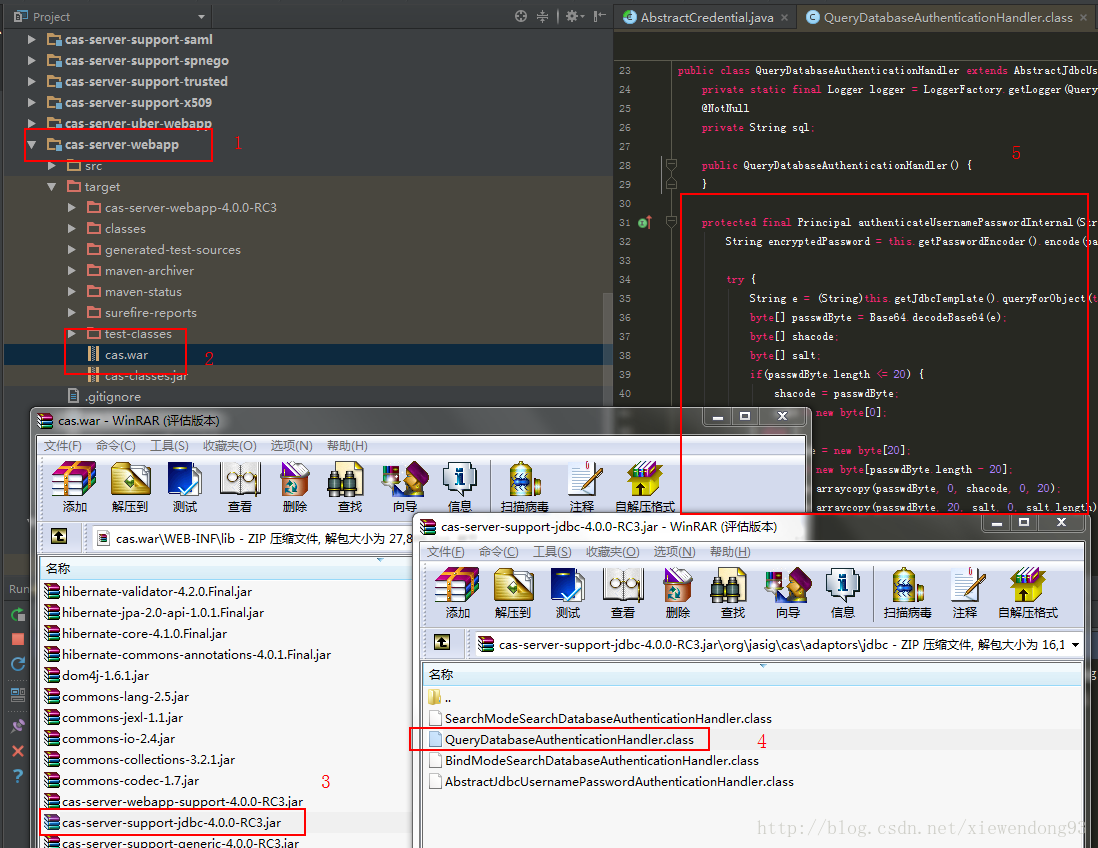Expand cas-server-support-saml module

(x=32, y=40)
